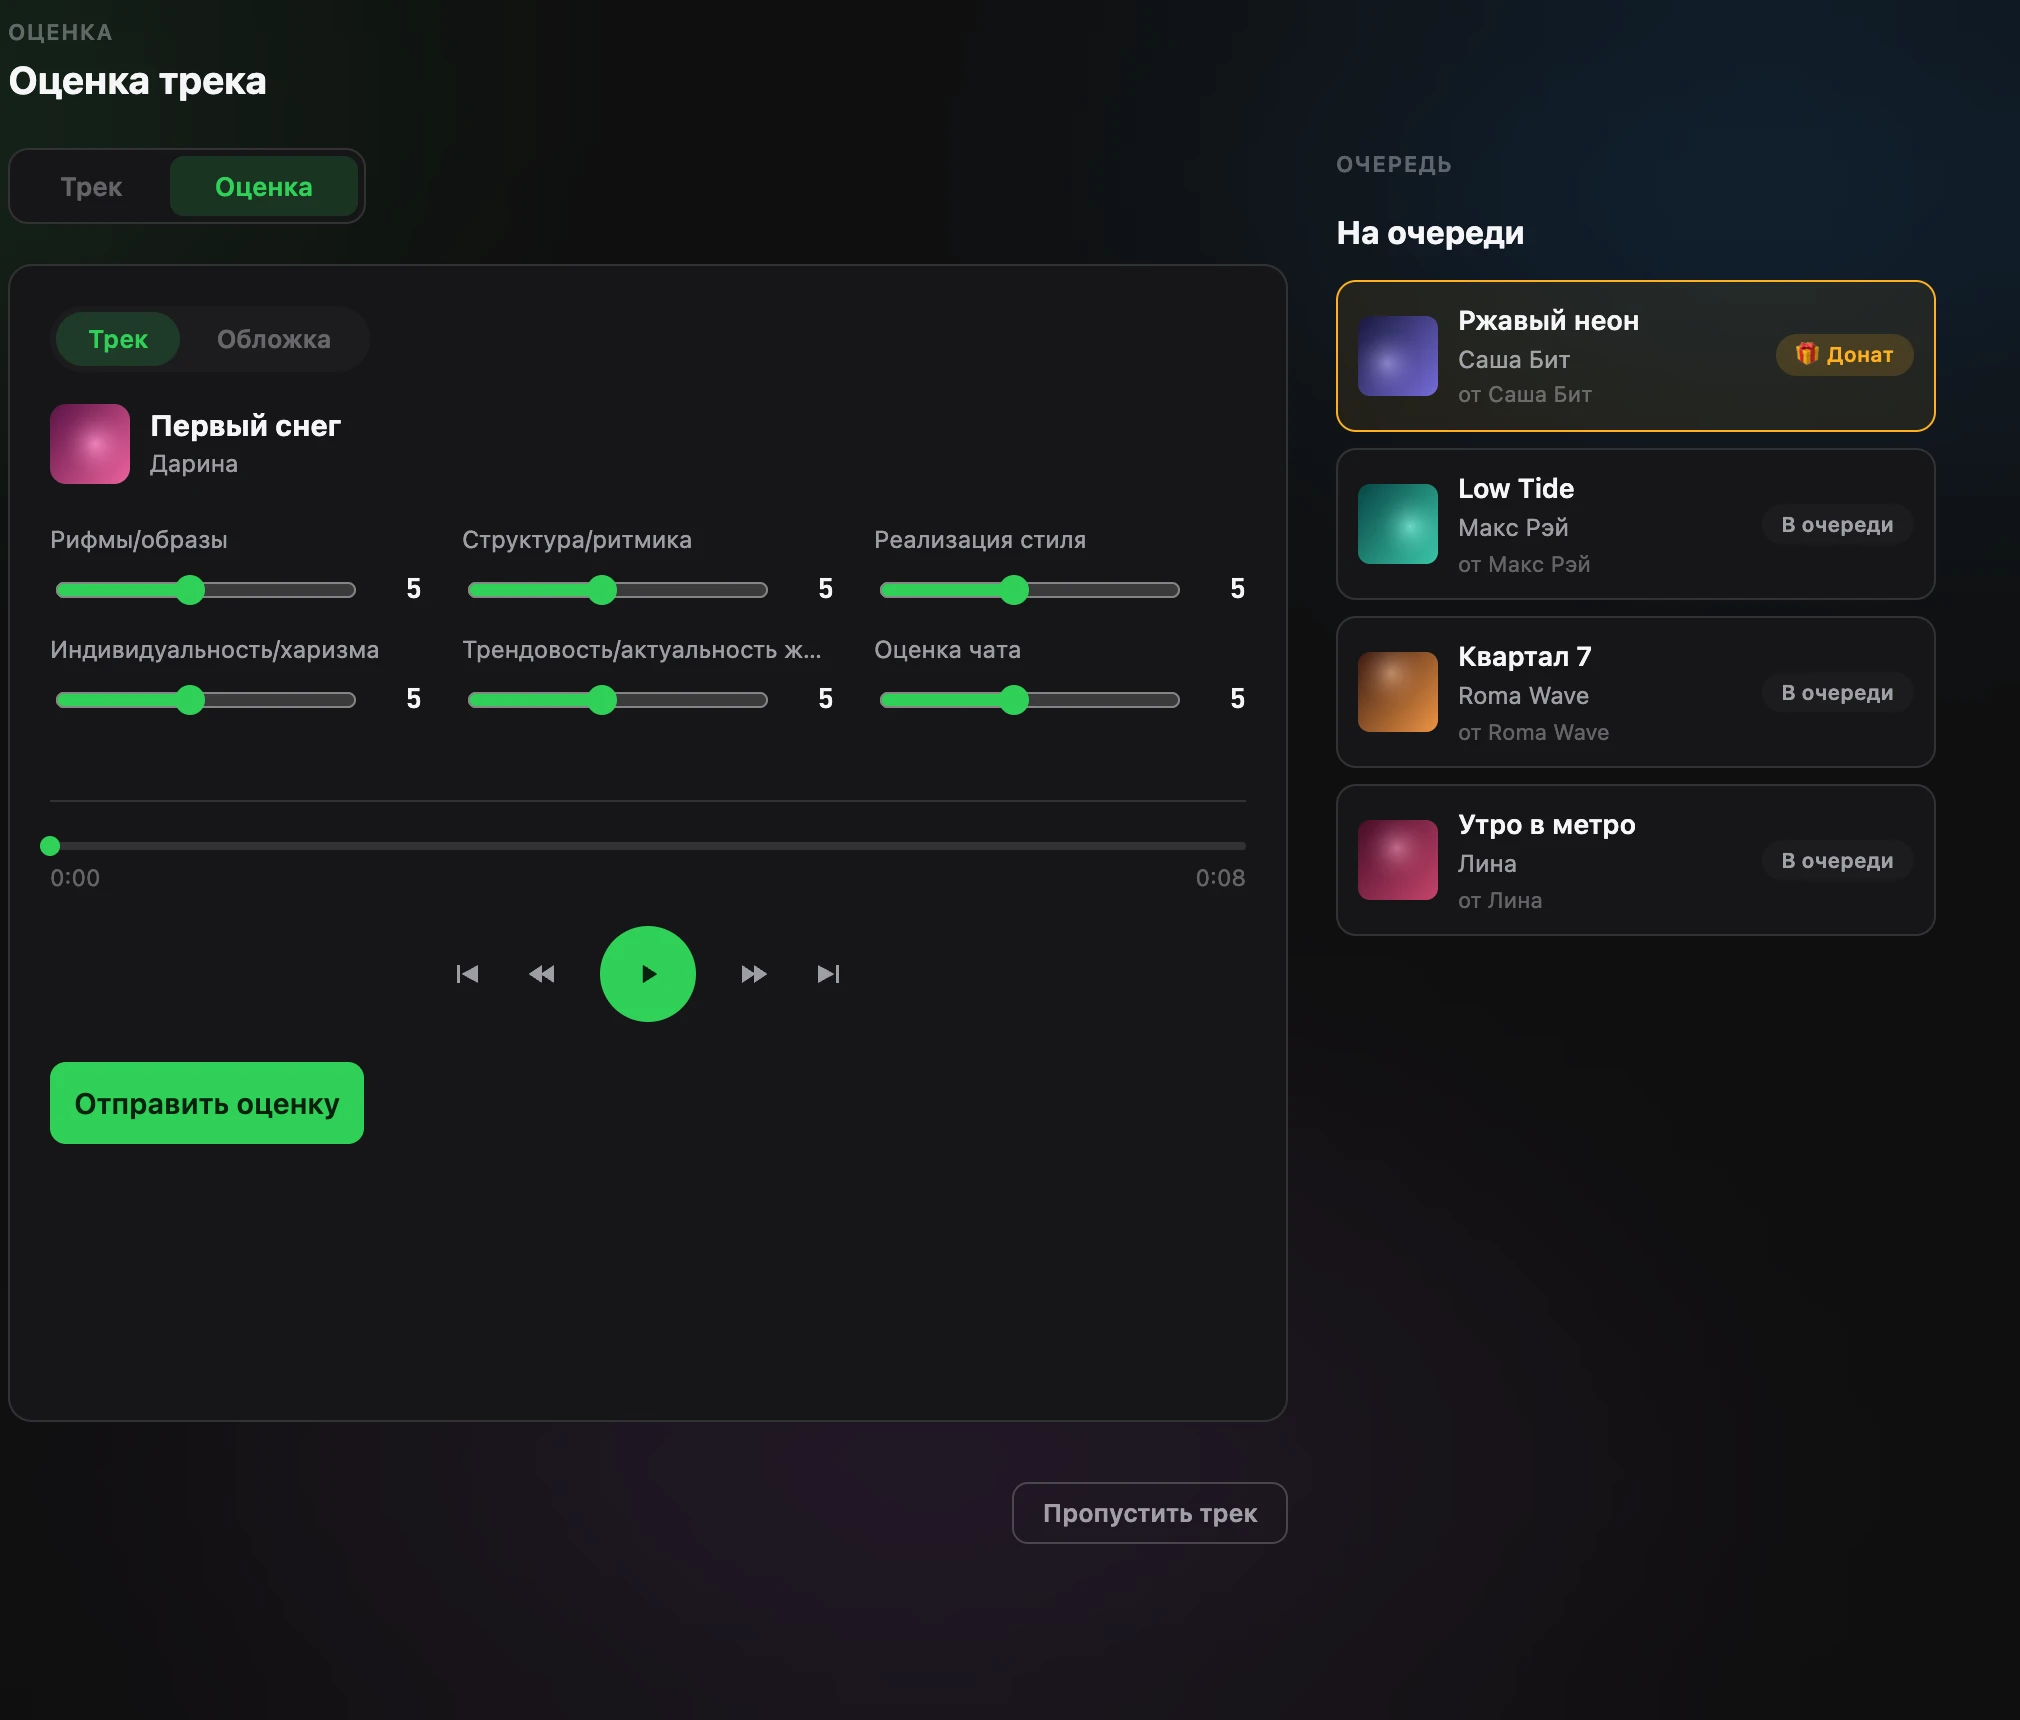Click the Утро в метро title
This screenshot has height=1720, width=2020.
(1546, 825)
